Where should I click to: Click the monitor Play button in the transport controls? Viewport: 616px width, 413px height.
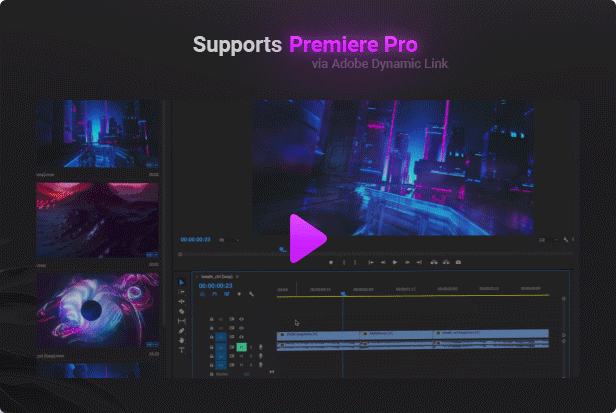point(395,262)
